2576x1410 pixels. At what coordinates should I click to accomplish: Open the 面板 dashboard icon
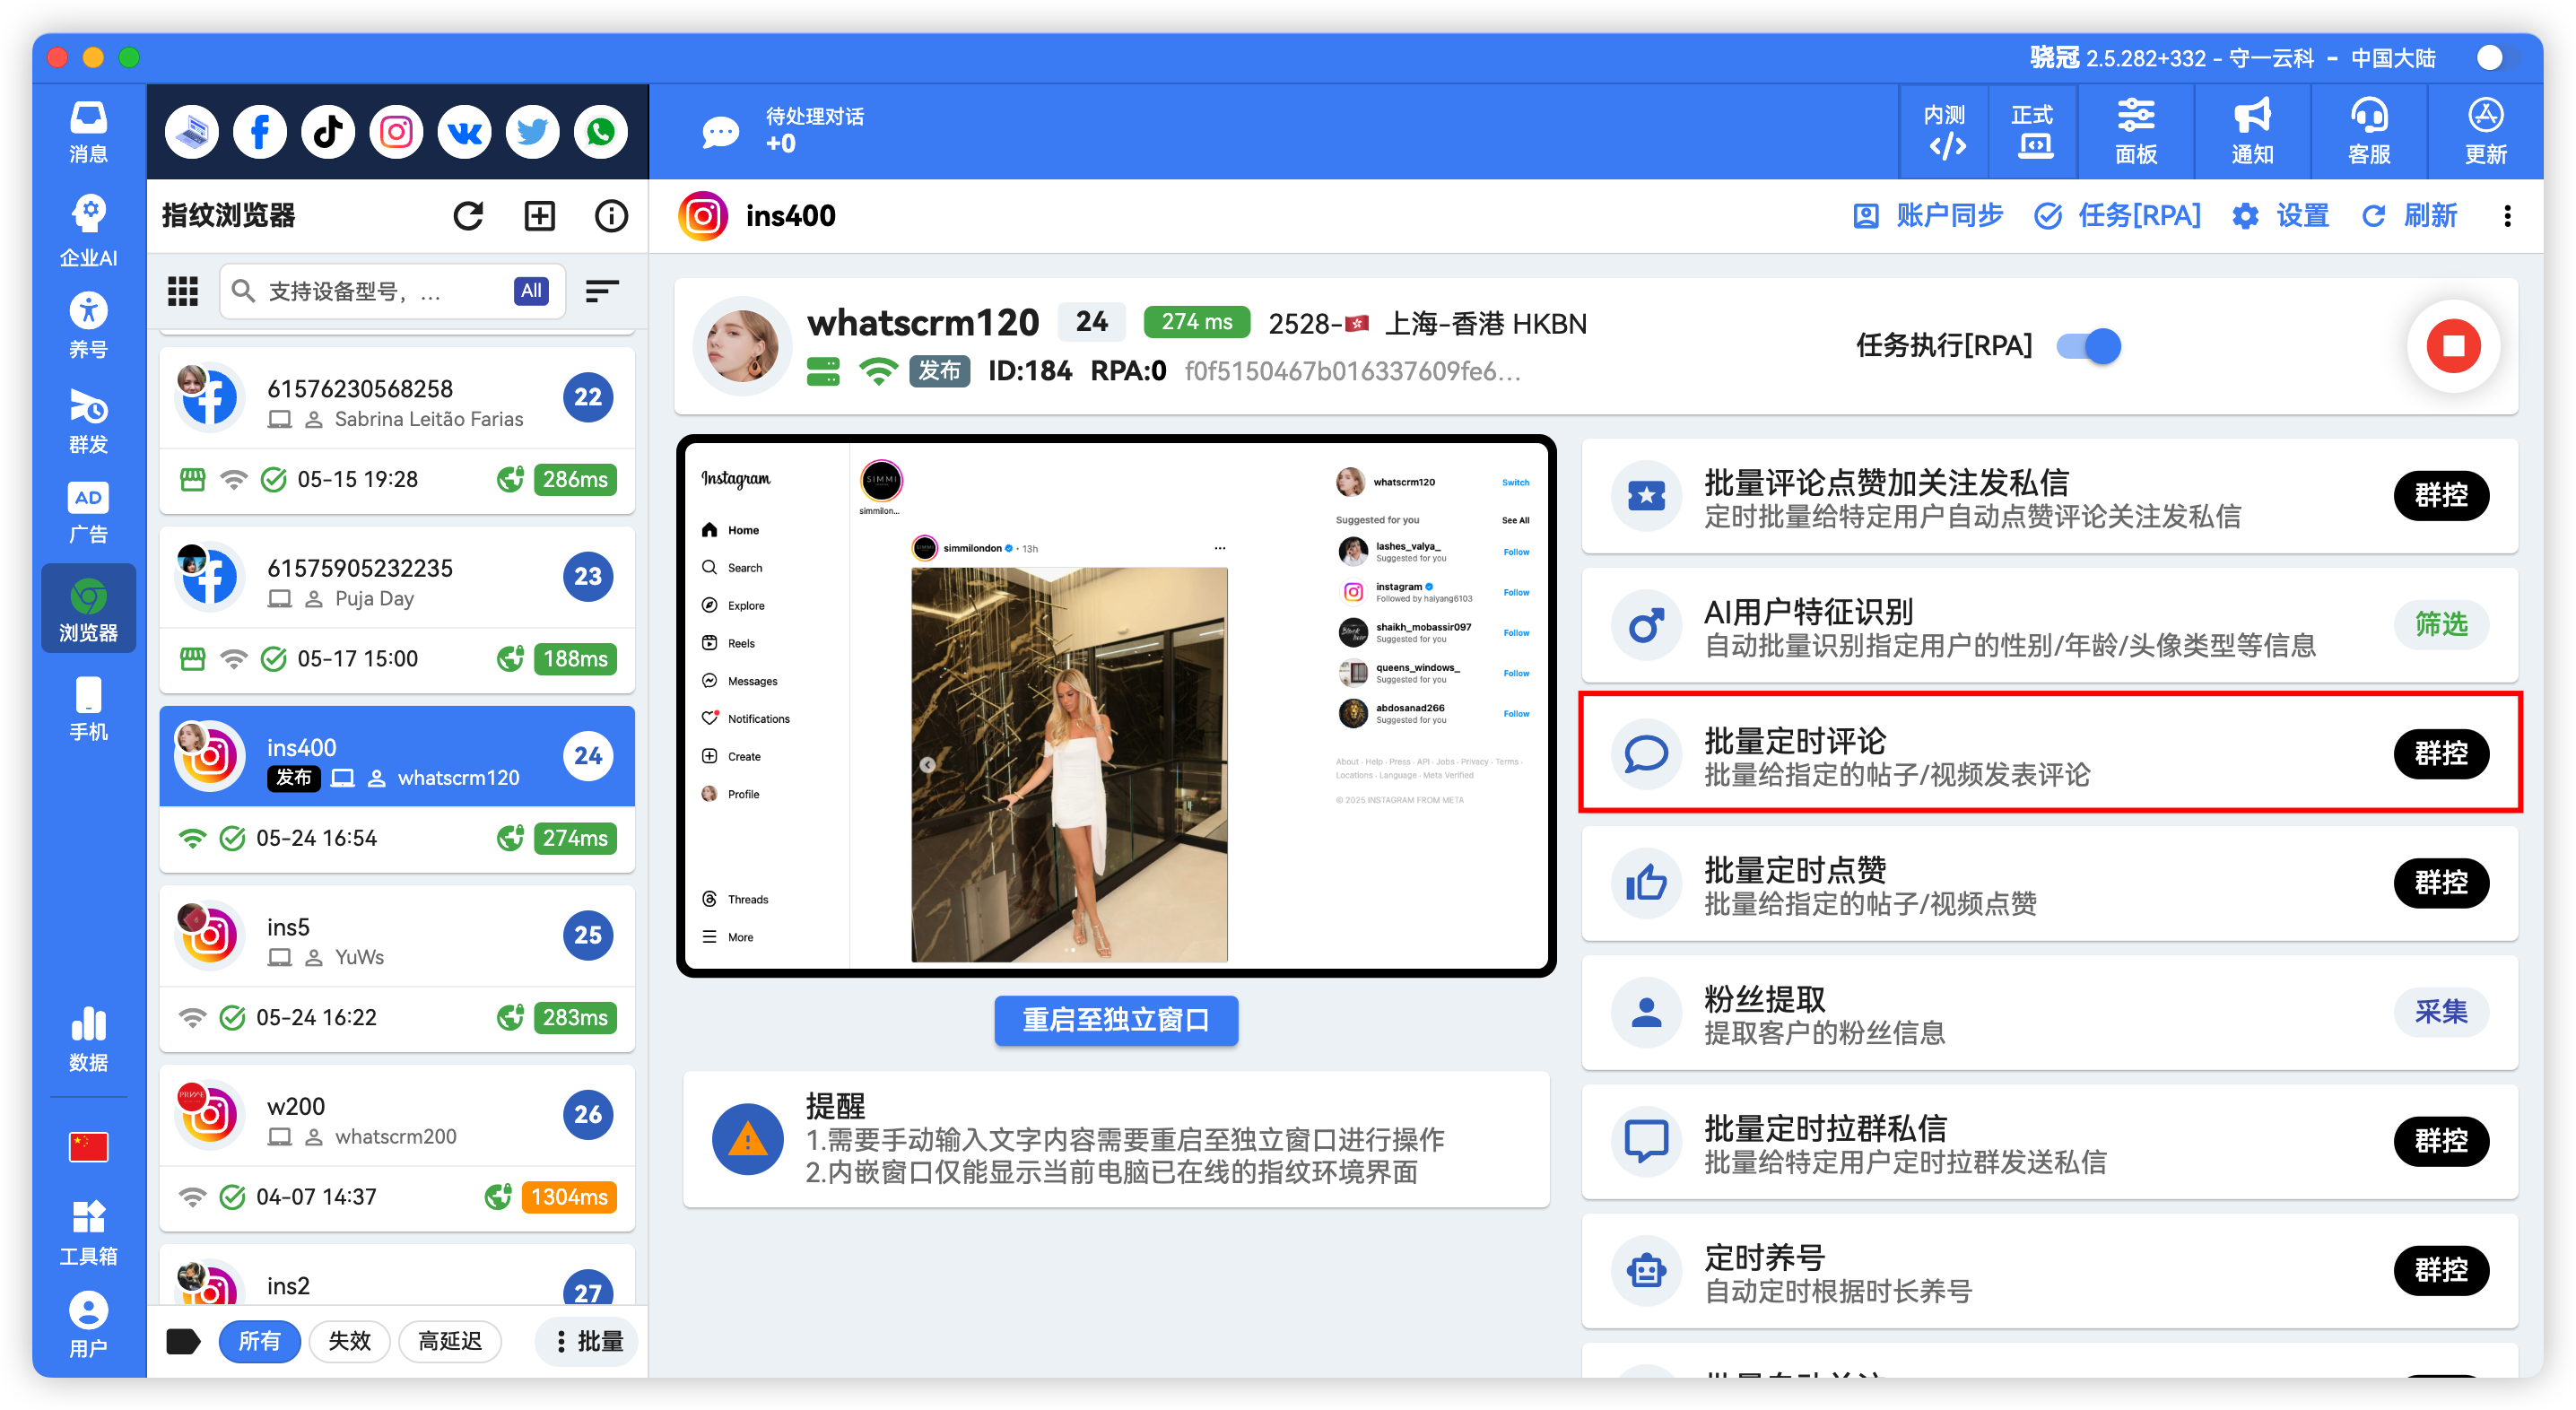(x=2136, y=131)
